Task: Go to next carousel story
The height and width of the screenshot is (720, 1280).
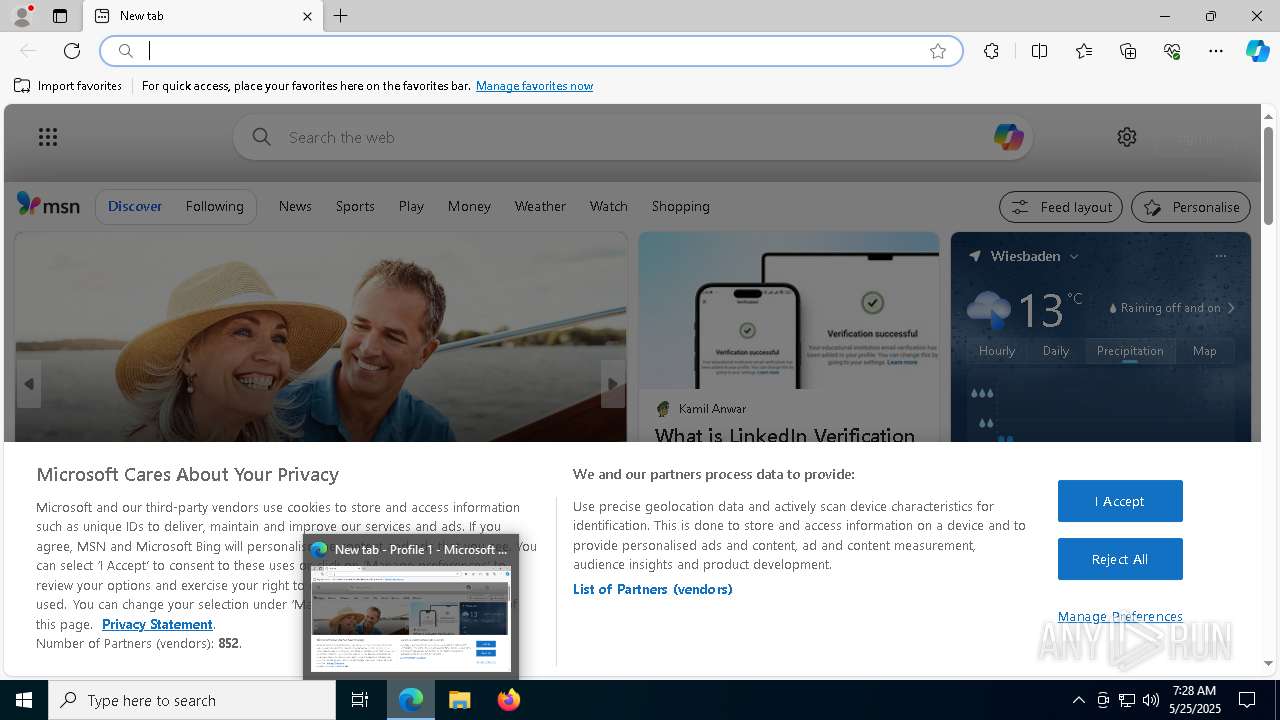Action: [613, 384]
